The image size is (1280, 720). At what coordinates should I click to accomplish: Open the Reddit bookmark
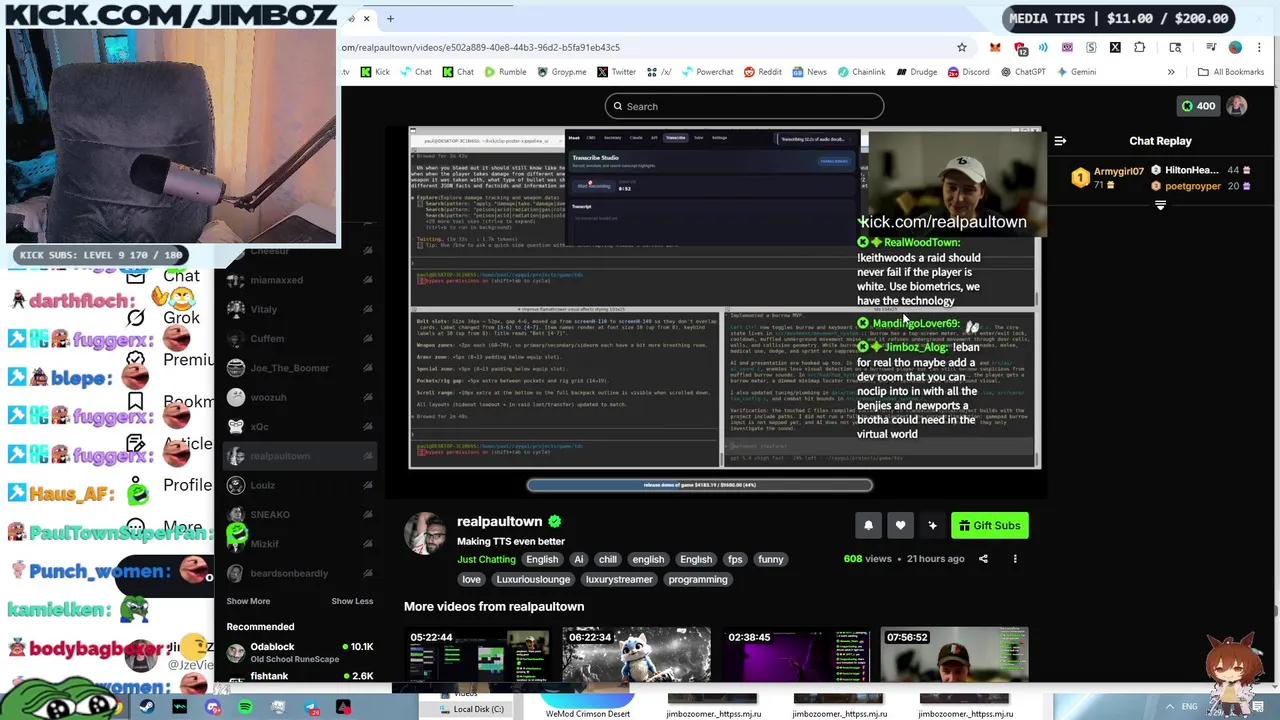coord(762,72)
